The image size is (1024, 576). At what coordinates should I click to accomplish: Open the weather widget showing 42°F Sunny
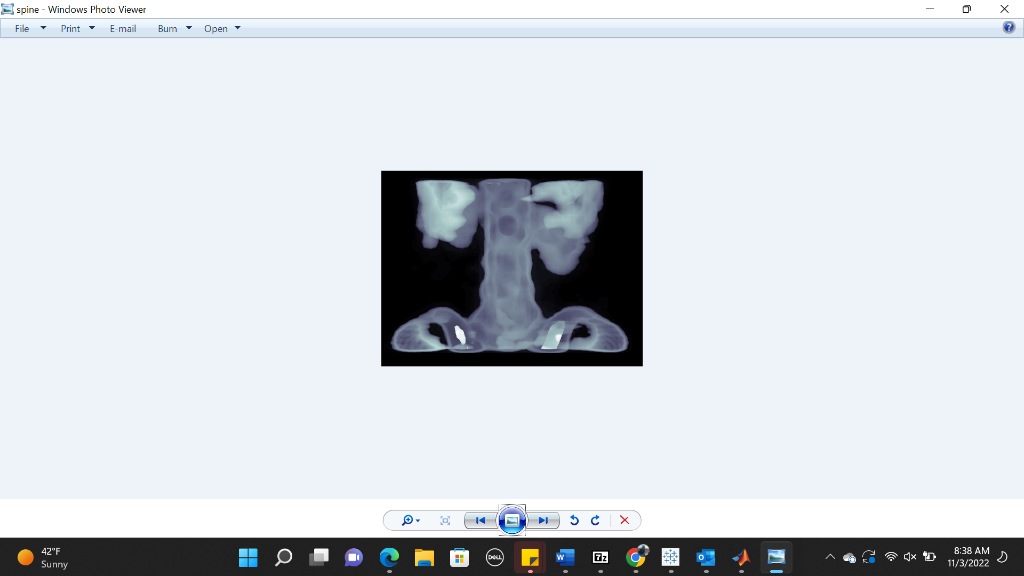tap(40, 557)
